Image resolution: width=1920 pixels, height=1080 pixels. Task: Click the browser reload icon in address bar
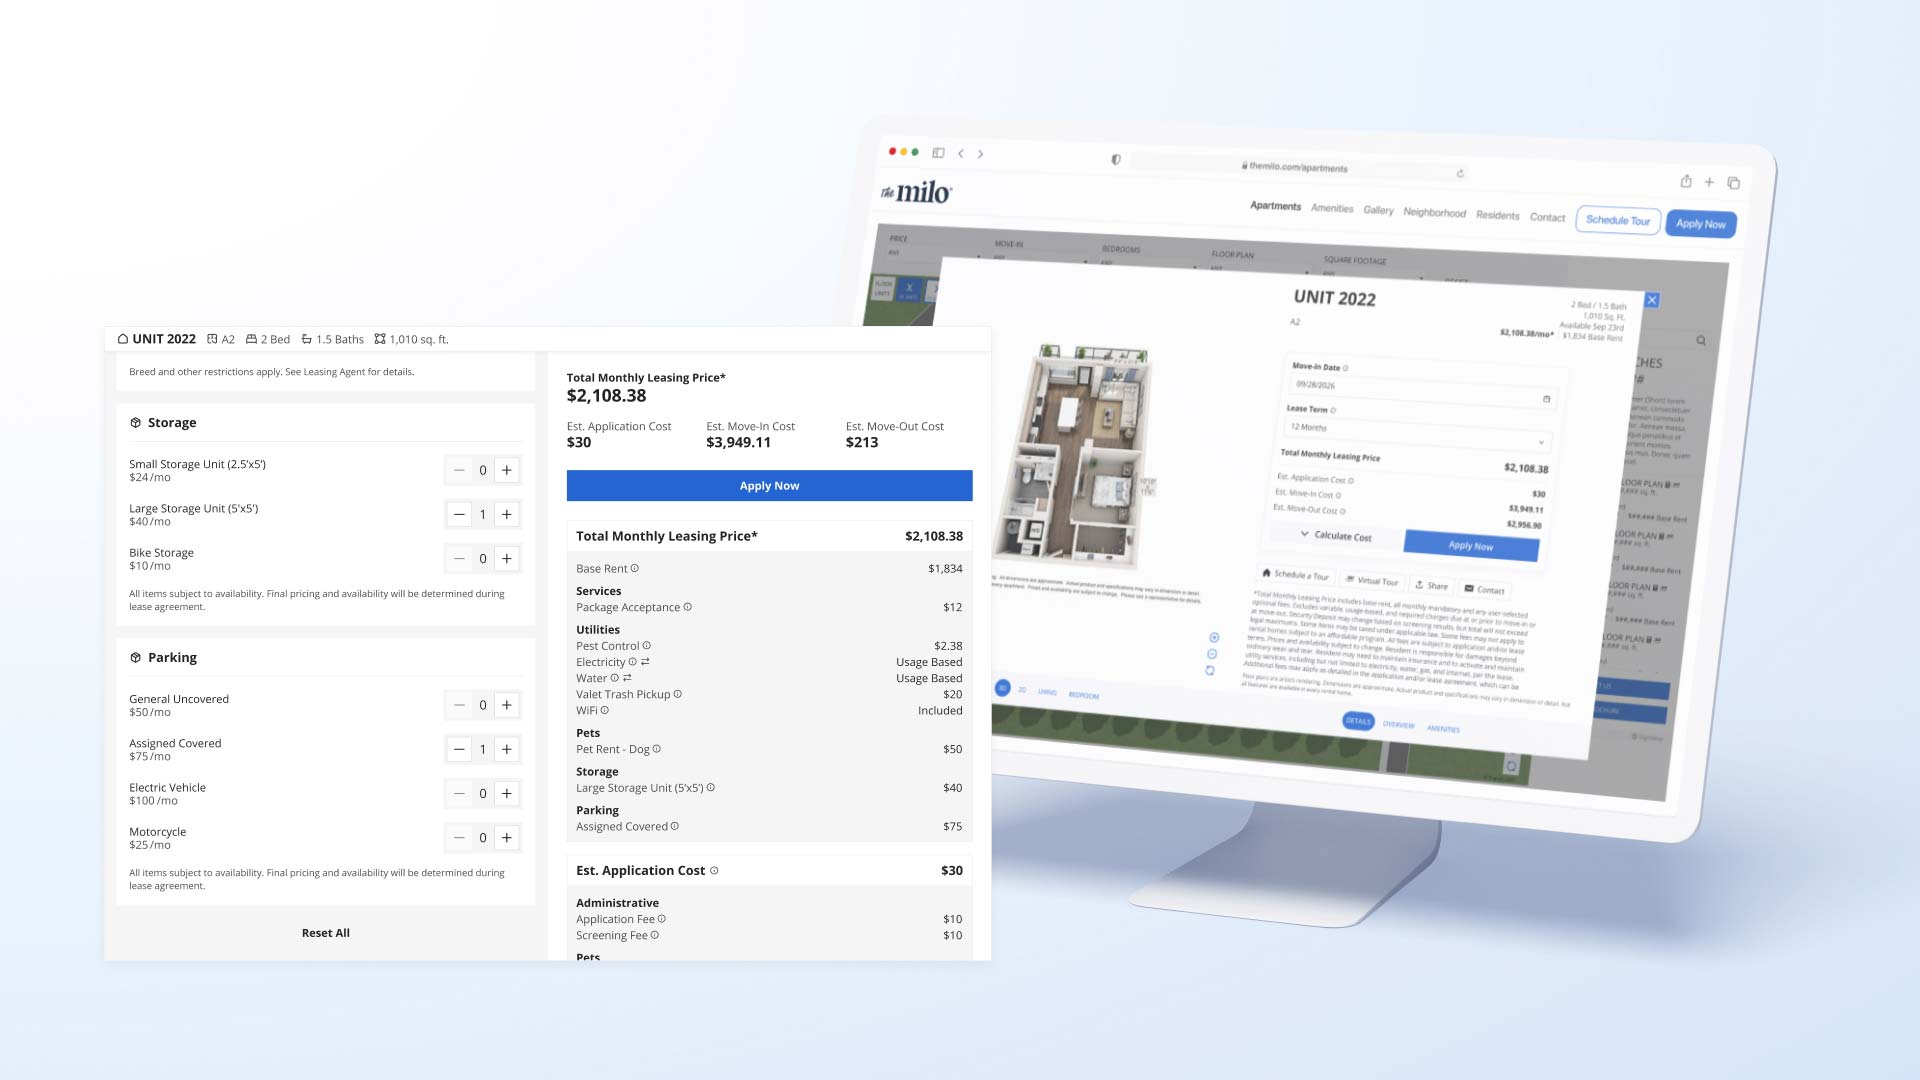(x=1460, y=174)
